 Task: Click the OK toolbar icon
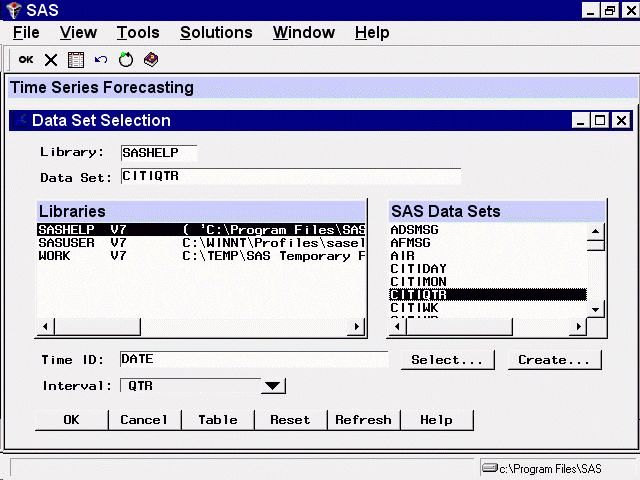pos(26,60)
